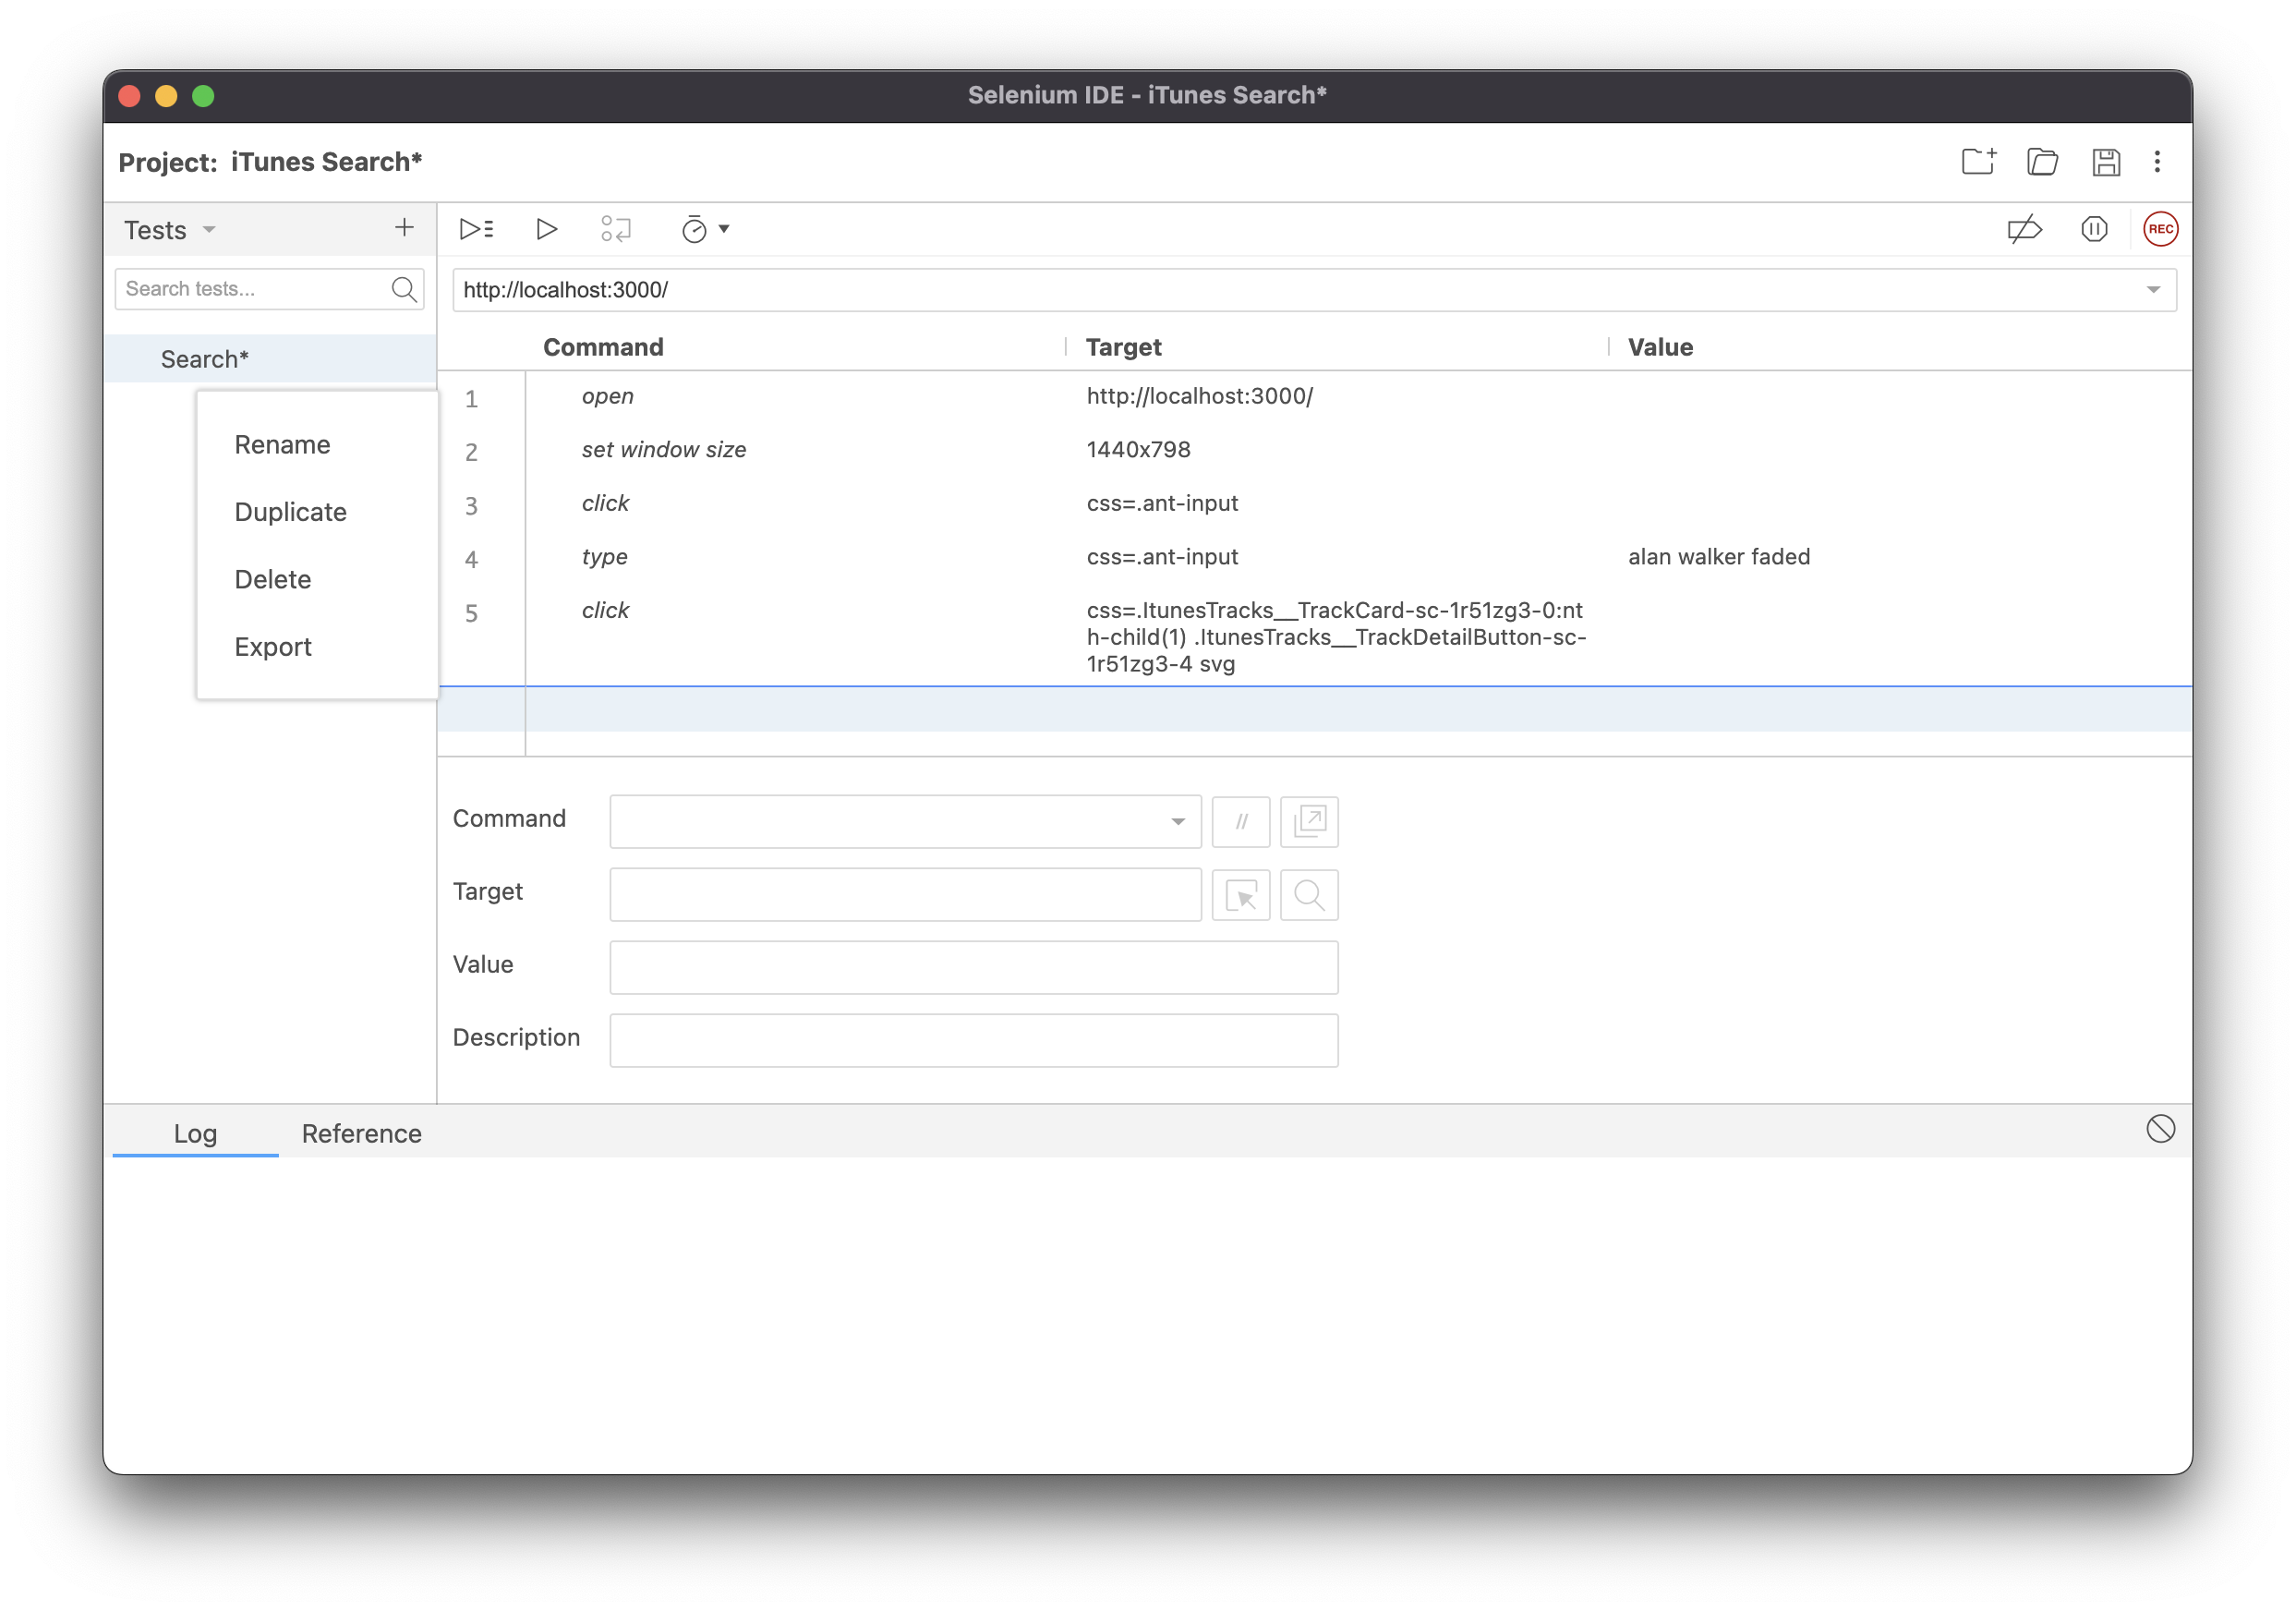Select target in page button
This screenshot has width=2296, height=1611.
click(x=1241, y=894)
